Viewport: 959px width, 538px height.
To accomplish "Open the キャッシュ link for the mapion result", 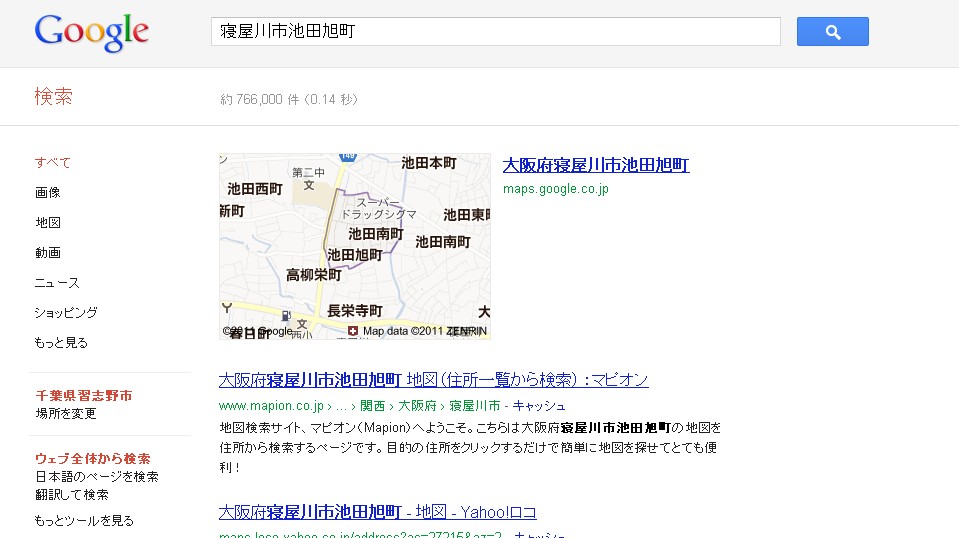I will [539, 406].
